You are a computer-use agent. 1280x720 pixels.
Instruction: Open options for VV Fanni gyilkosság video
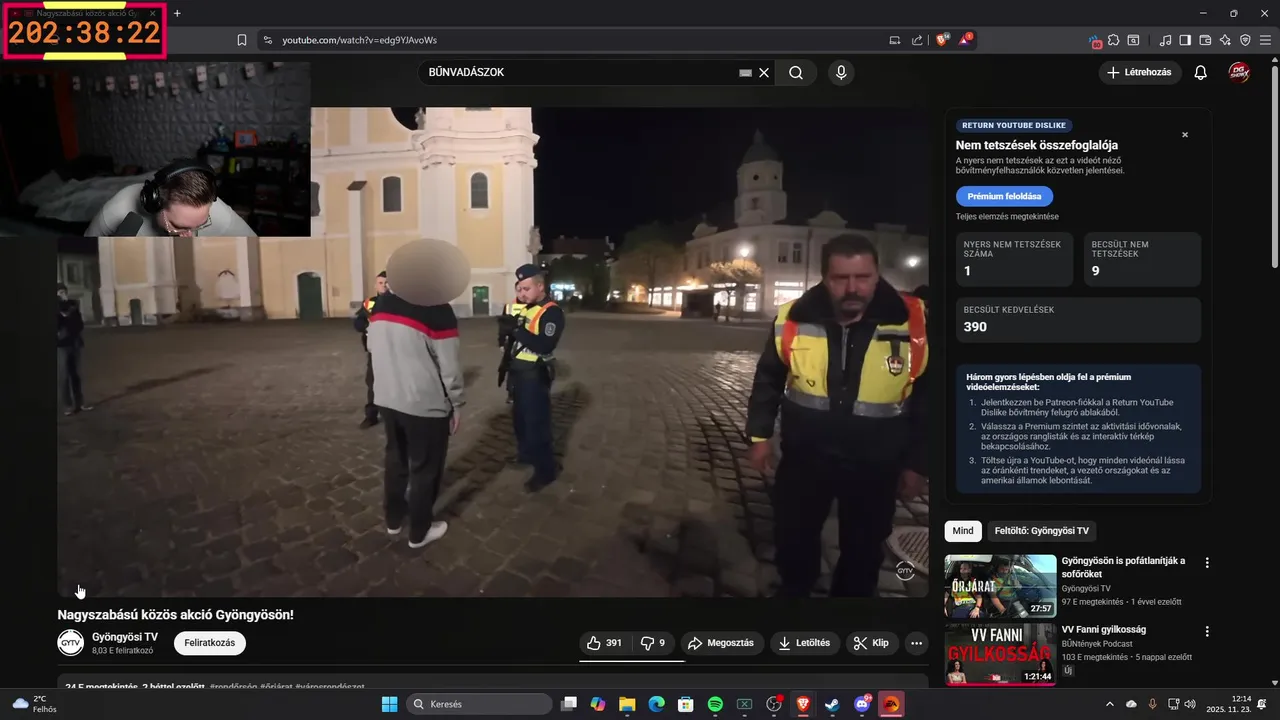1207,632
